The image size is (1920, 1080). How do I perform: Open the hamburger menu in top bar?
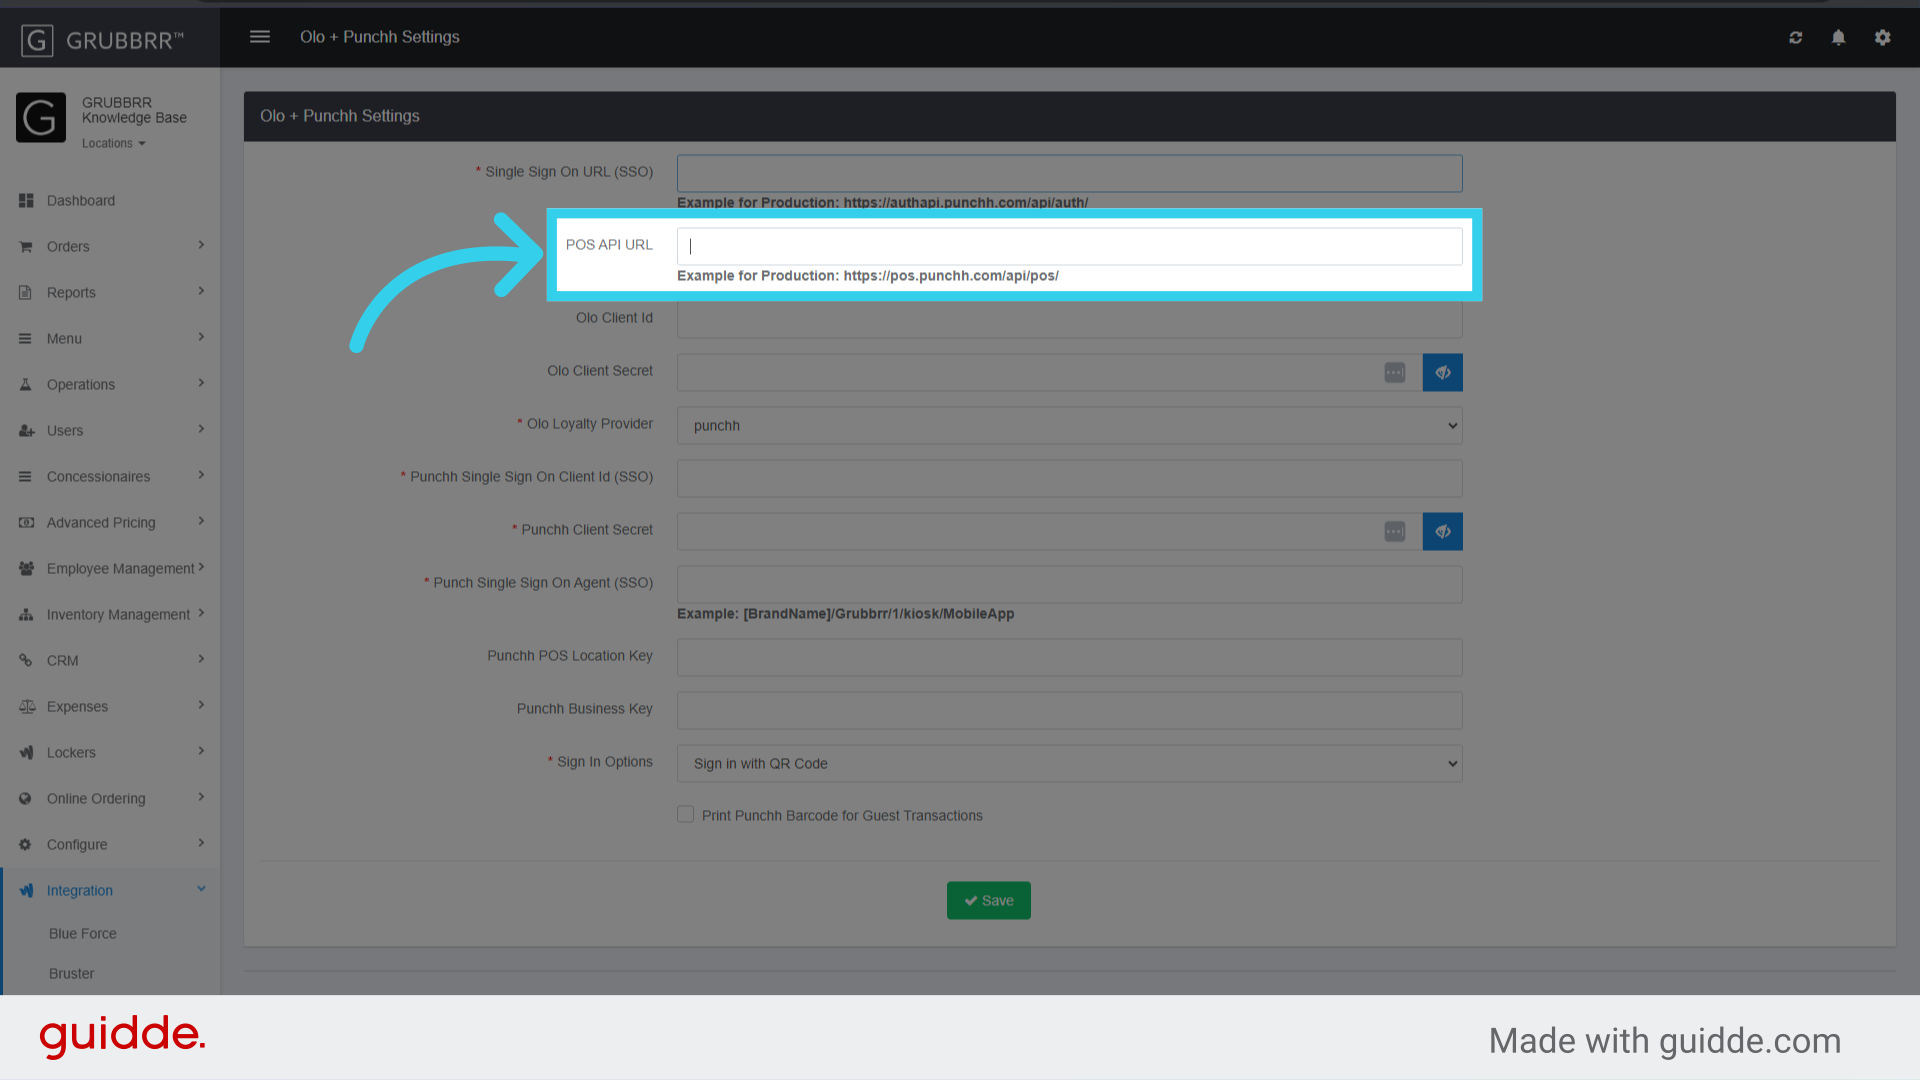point(260,37)
